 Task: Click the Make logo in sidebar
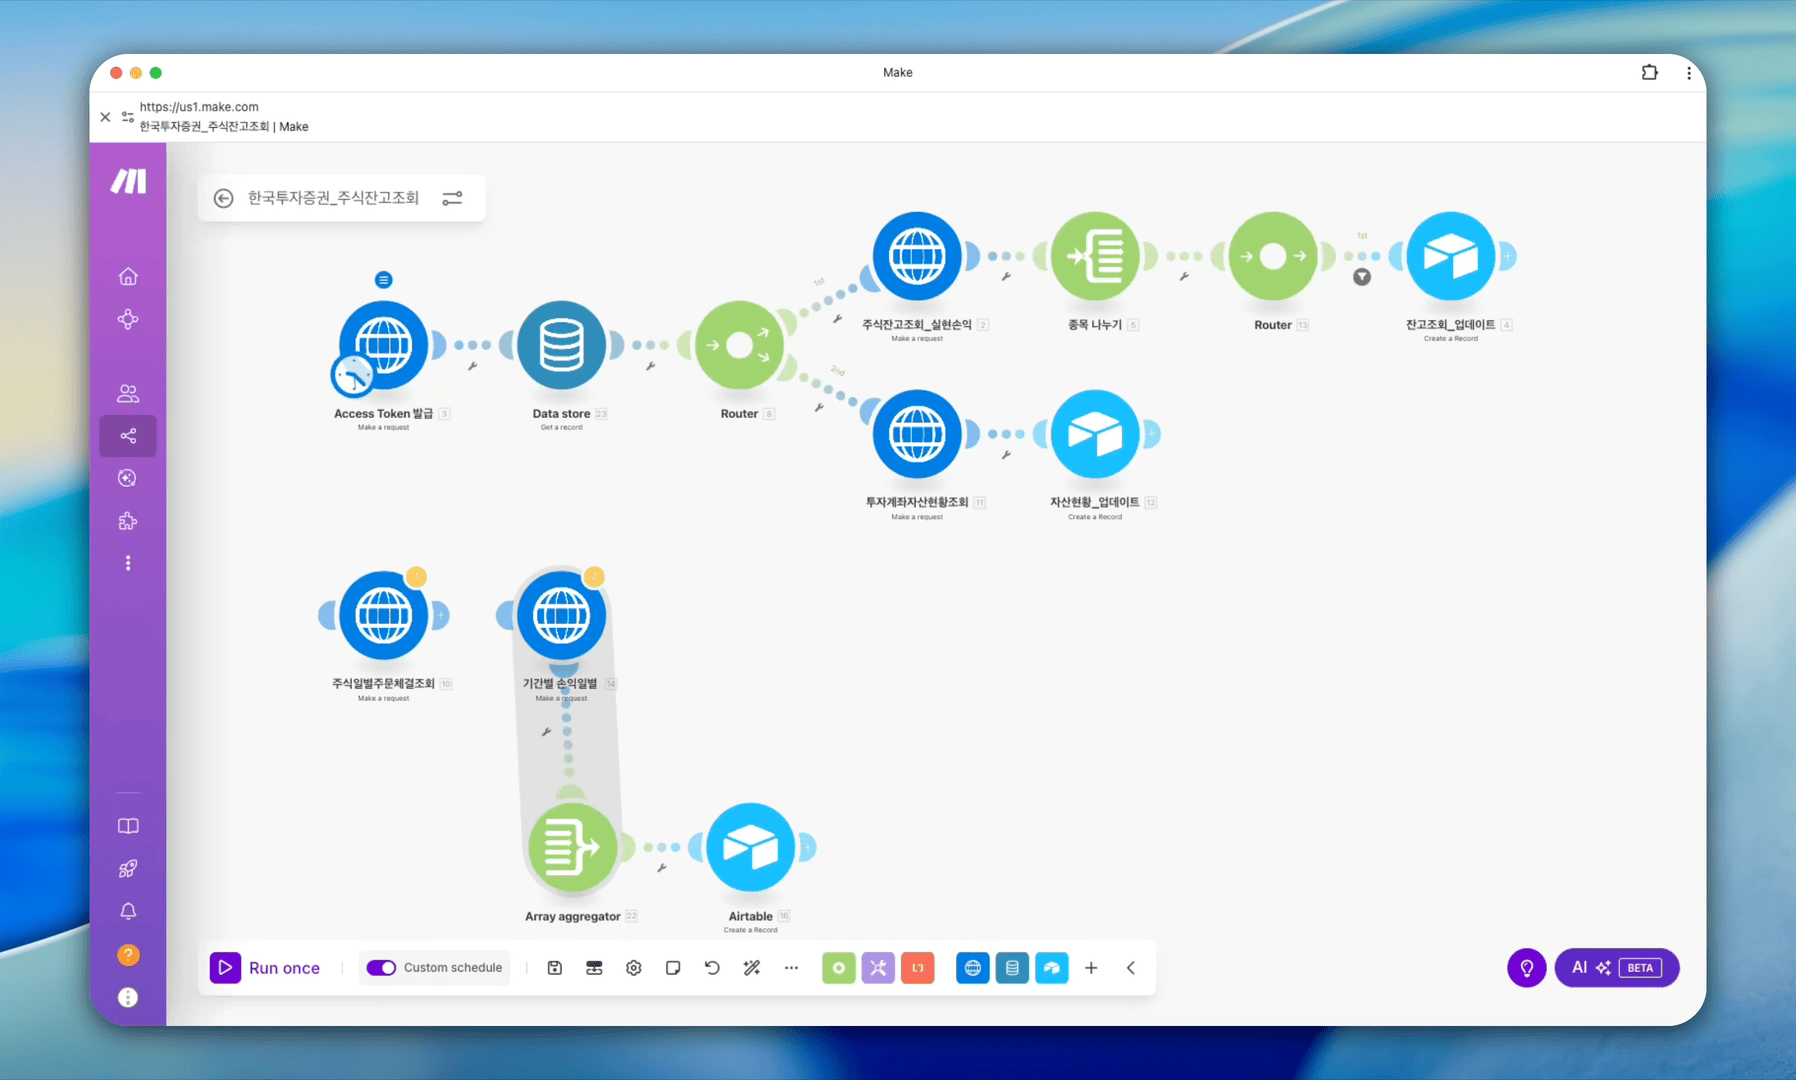pyautogui.click(x=128, y=181)
